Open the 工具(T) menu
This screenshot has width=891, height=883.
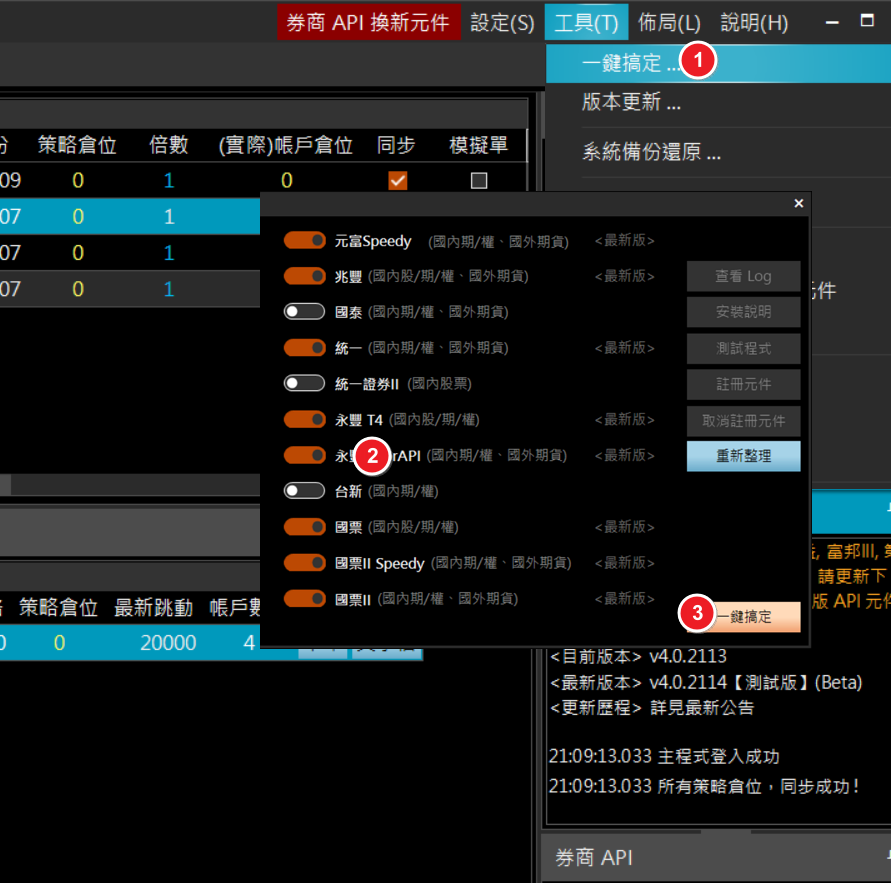(x=586, y=23)
